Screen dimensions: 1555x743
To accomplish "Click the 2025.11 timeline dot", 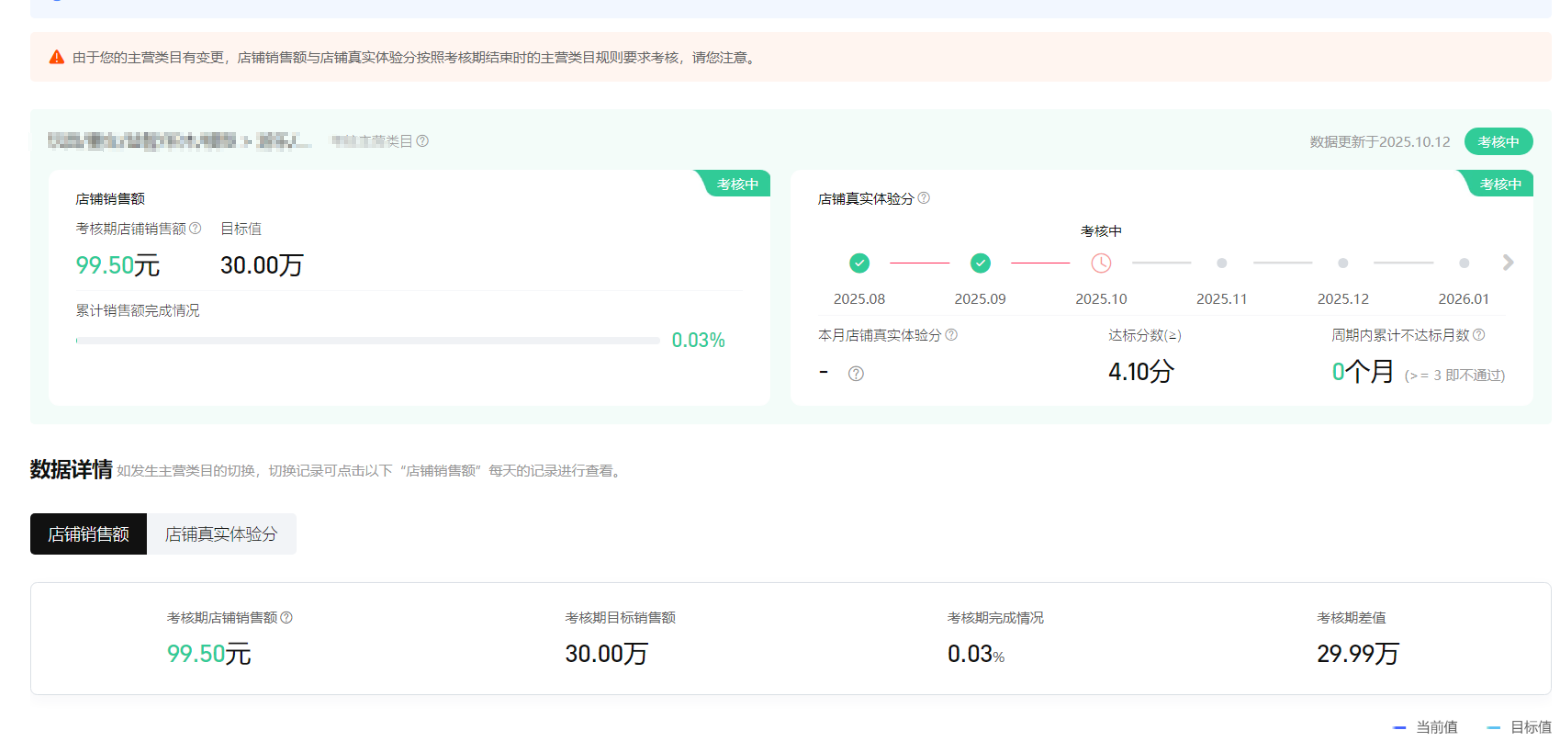I will tap(1222, 263).
